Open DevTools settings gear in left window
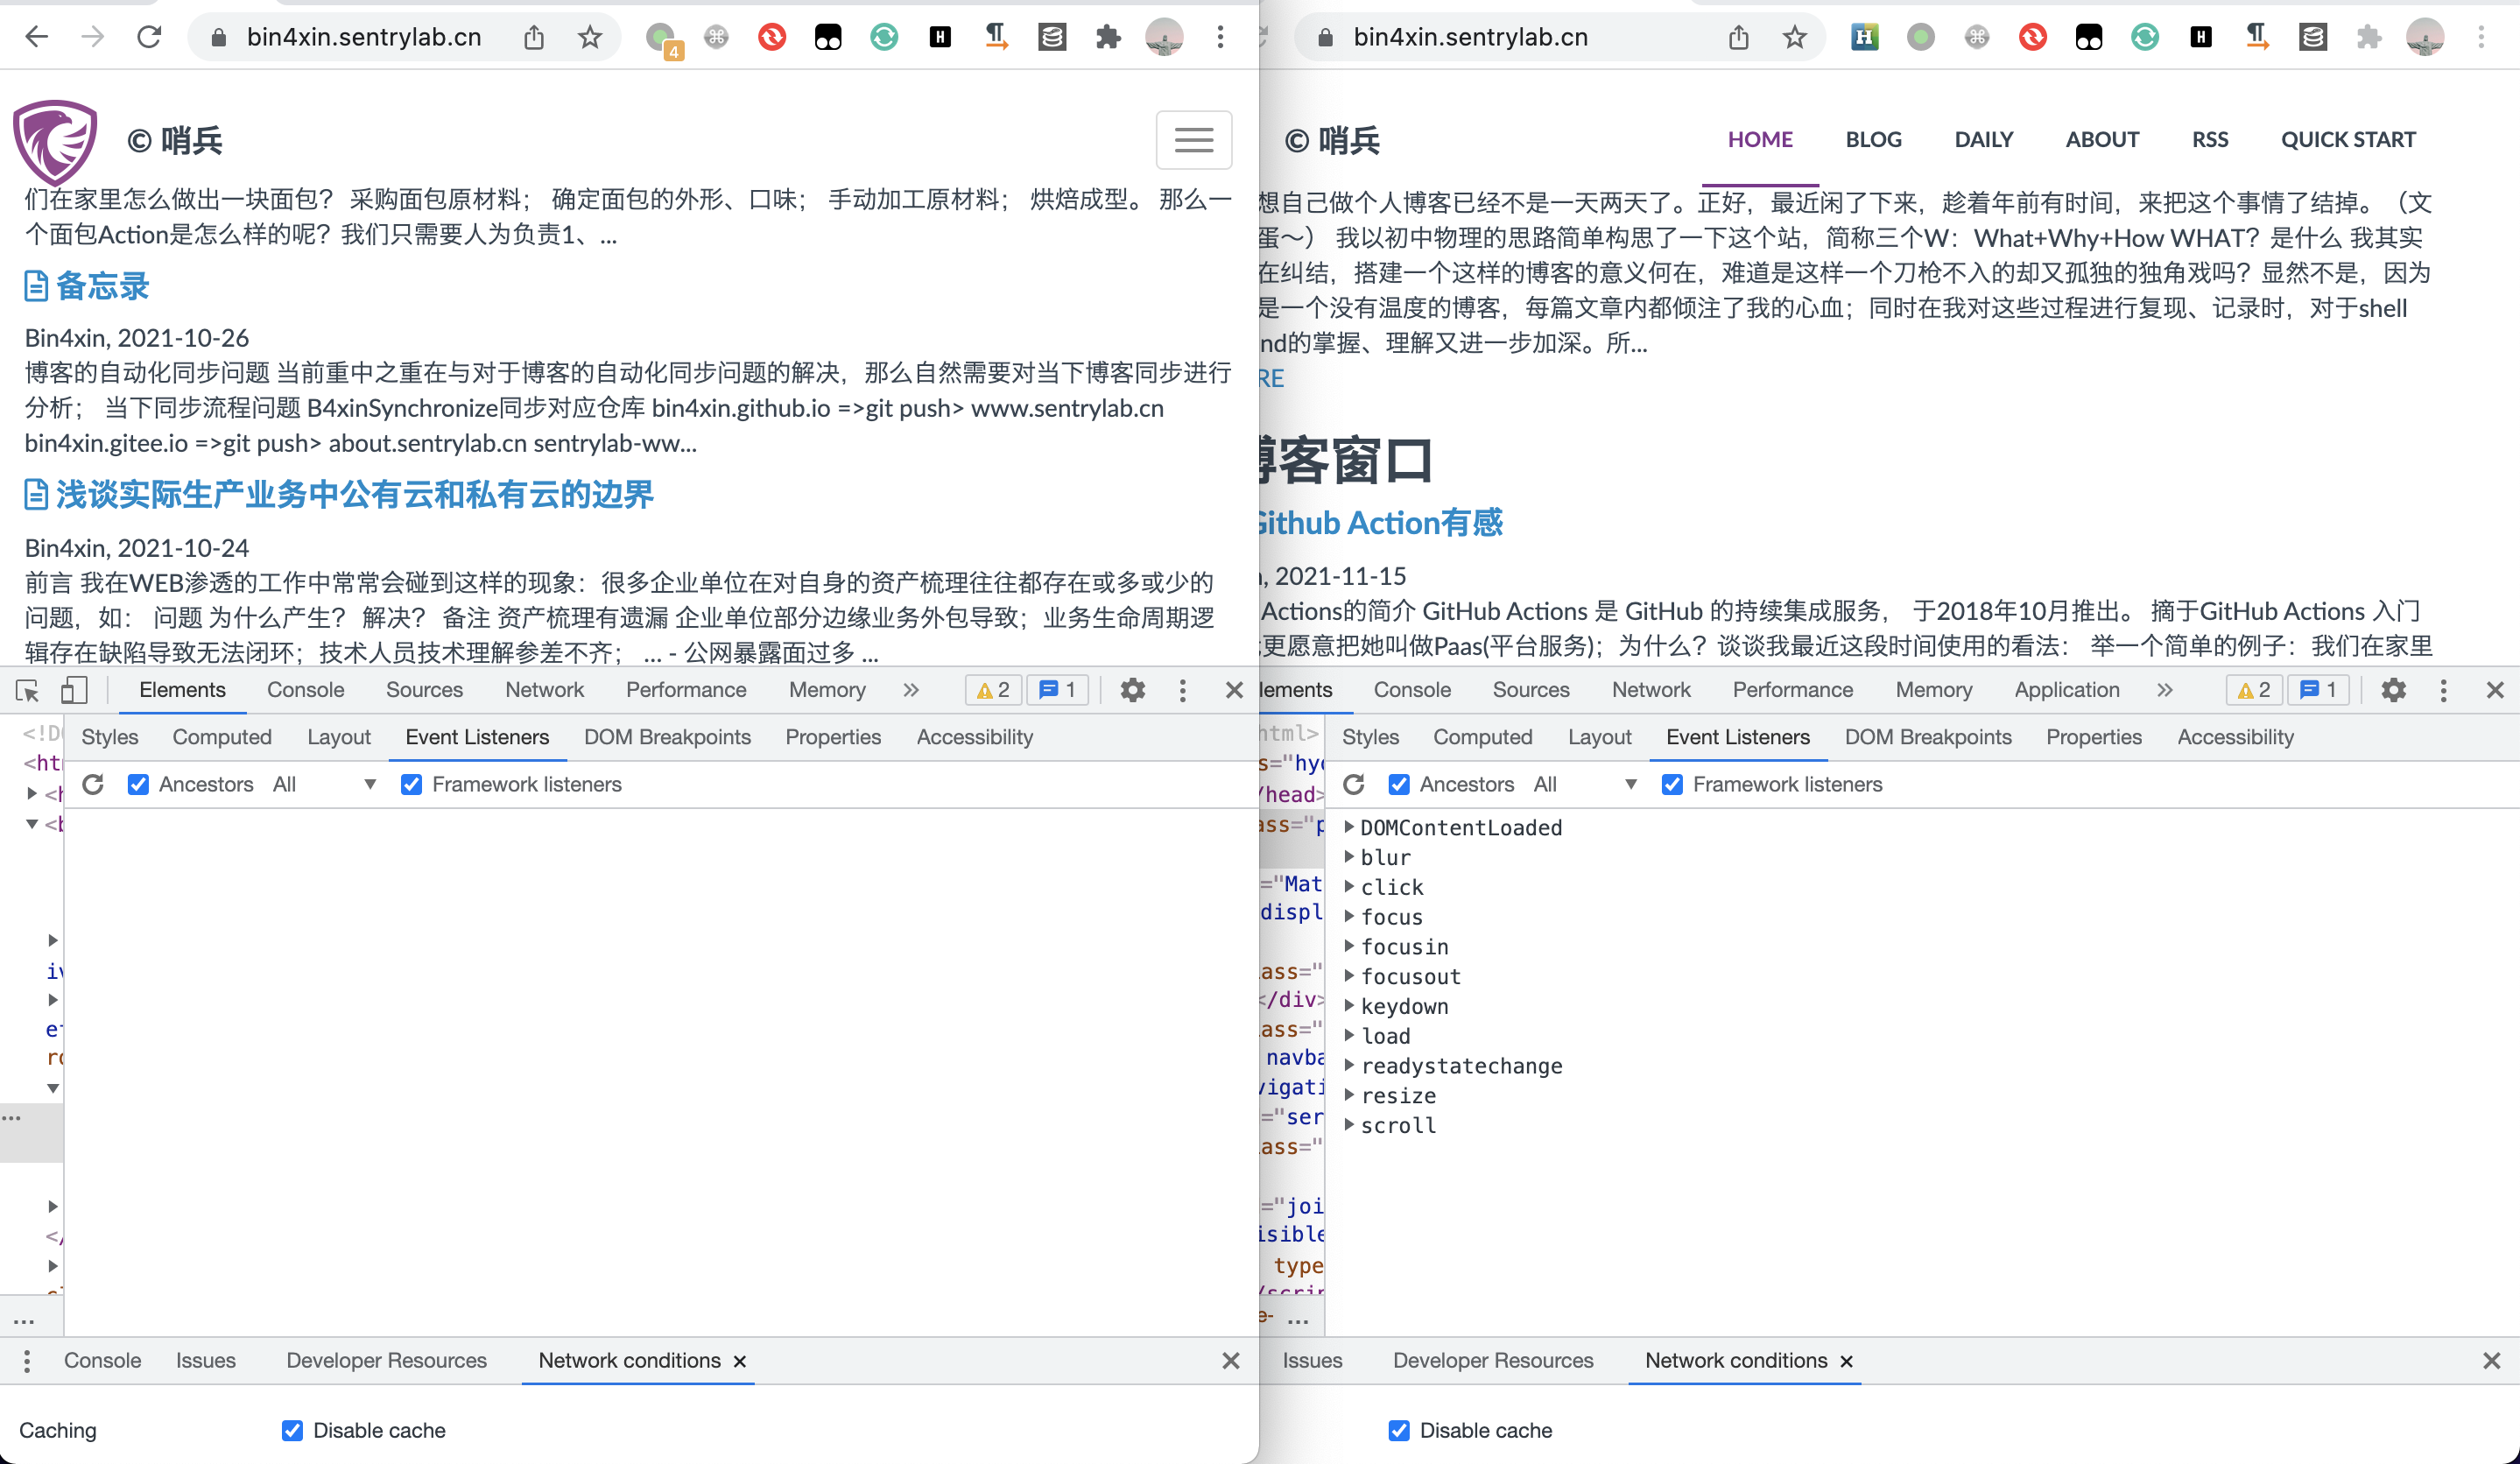The image size is (2520, 1464). point(1132,690)
